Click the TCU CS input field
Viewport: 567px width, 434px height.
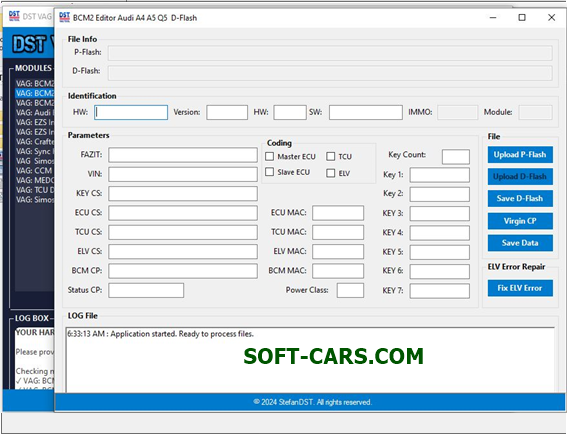click(183, 232)
